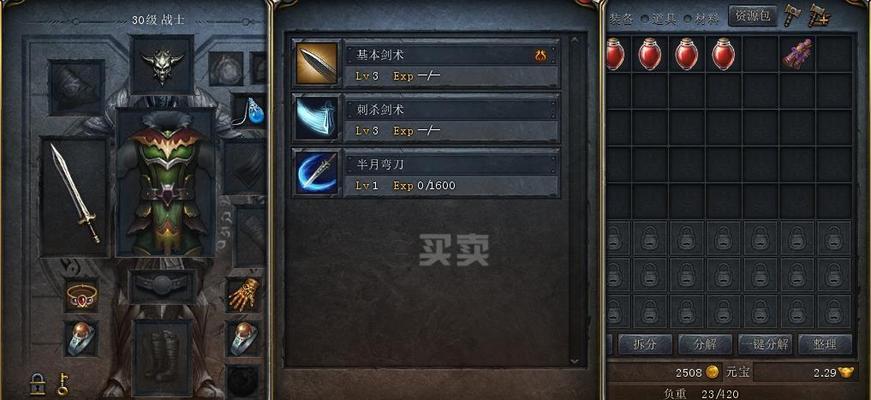The width and height of the screenshot is (871, 400).
Task: Click the purple scroll item in inventory
Action: tap(798, 54)
